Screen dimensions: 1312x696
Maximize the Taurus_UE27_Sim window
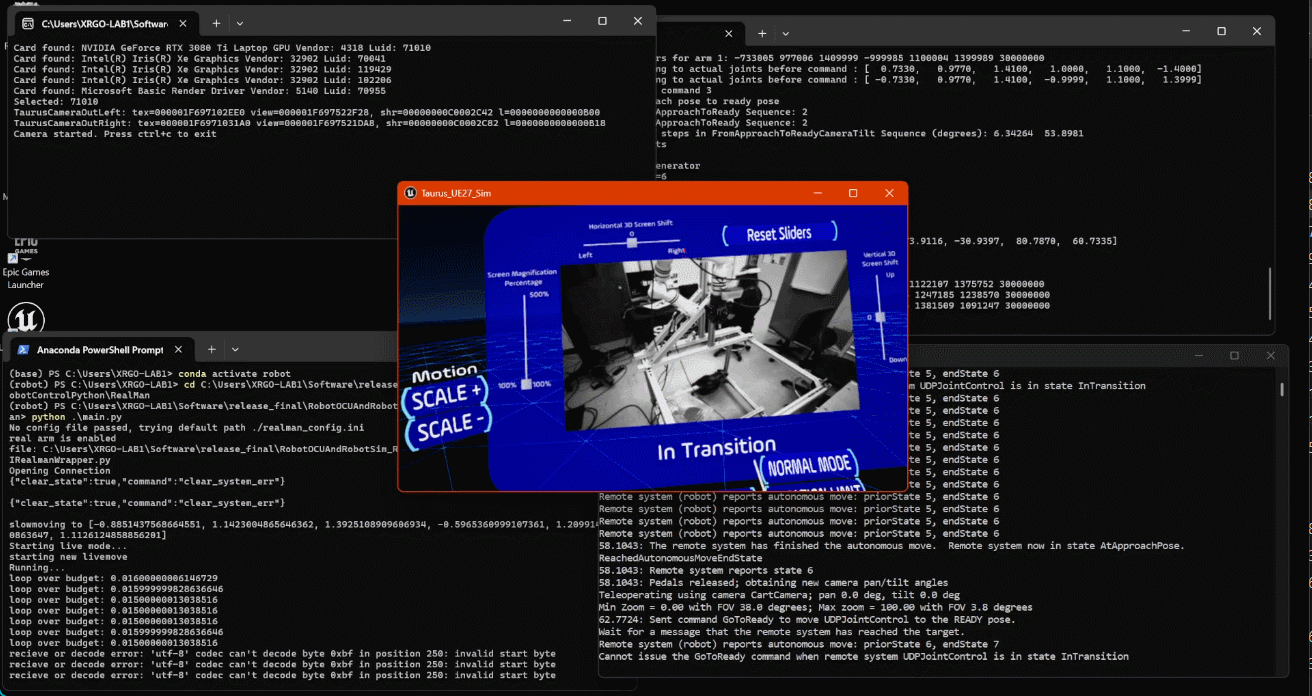tap(853, 193)
